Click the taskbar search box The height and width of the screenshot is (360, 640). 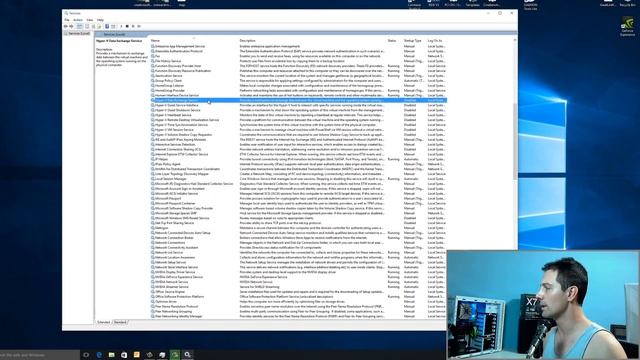(40, 355)
